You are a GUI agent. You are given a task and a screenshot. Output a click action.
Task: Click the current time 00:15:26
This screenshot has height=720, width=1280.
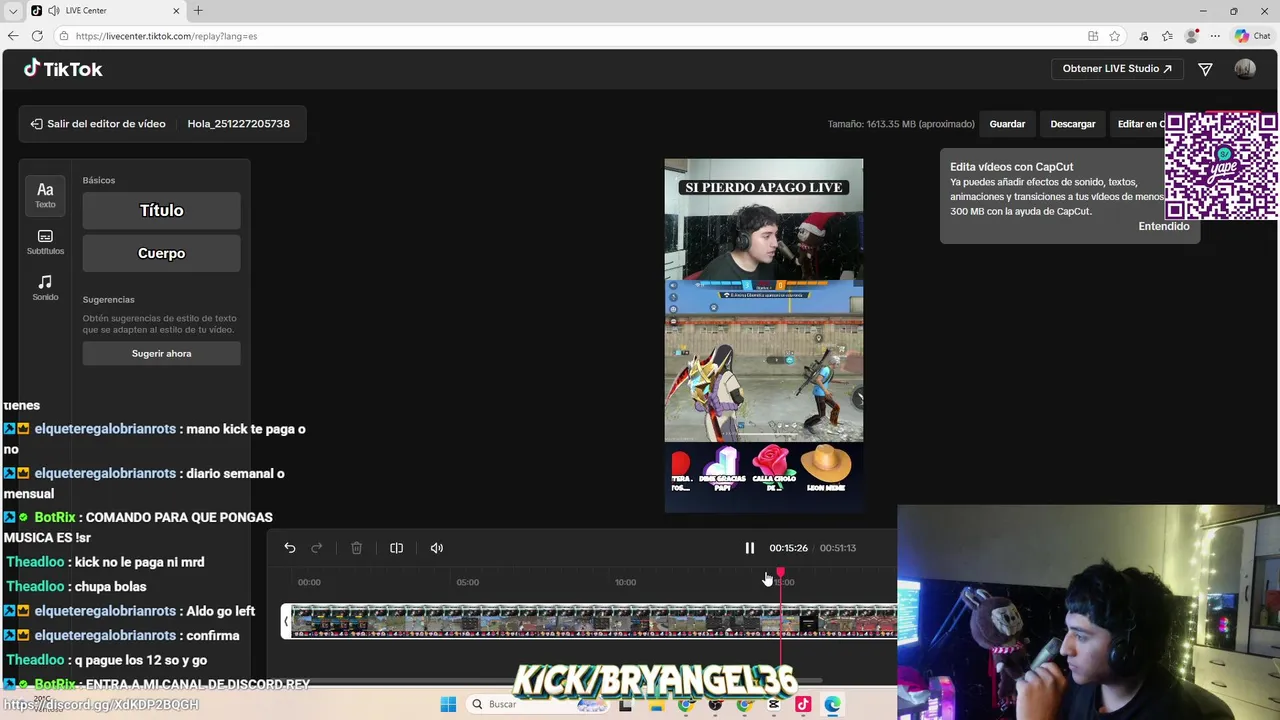pyautogui.click(x=788, y=548)
